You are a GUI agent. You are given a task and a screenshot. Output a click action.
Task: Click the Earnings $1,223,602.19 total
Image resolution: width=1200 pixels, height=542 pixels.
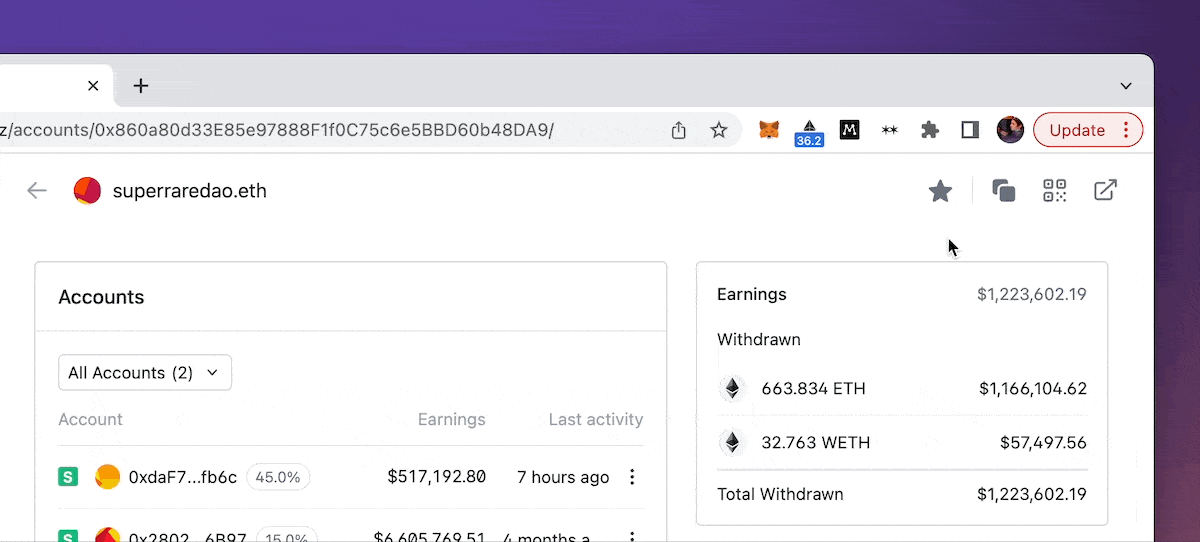pos(1031,294)
